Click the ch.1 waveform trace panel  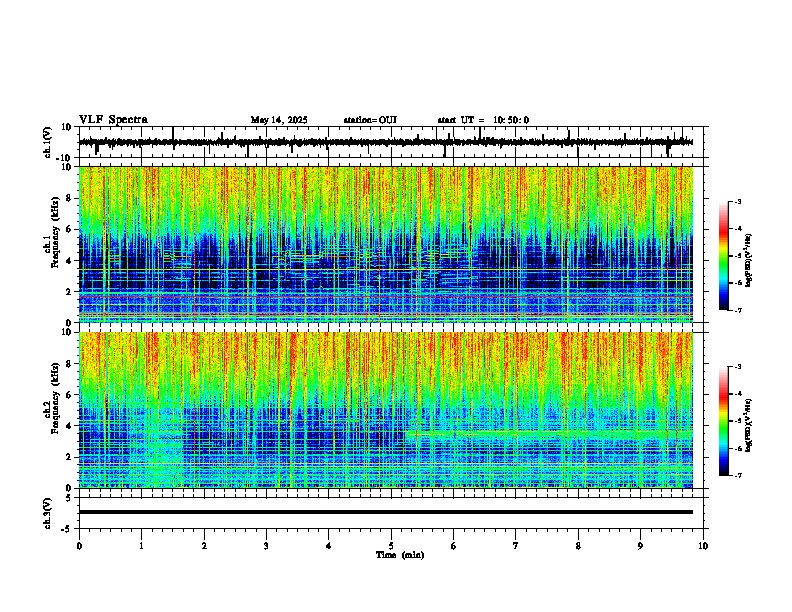coord(391,142)
